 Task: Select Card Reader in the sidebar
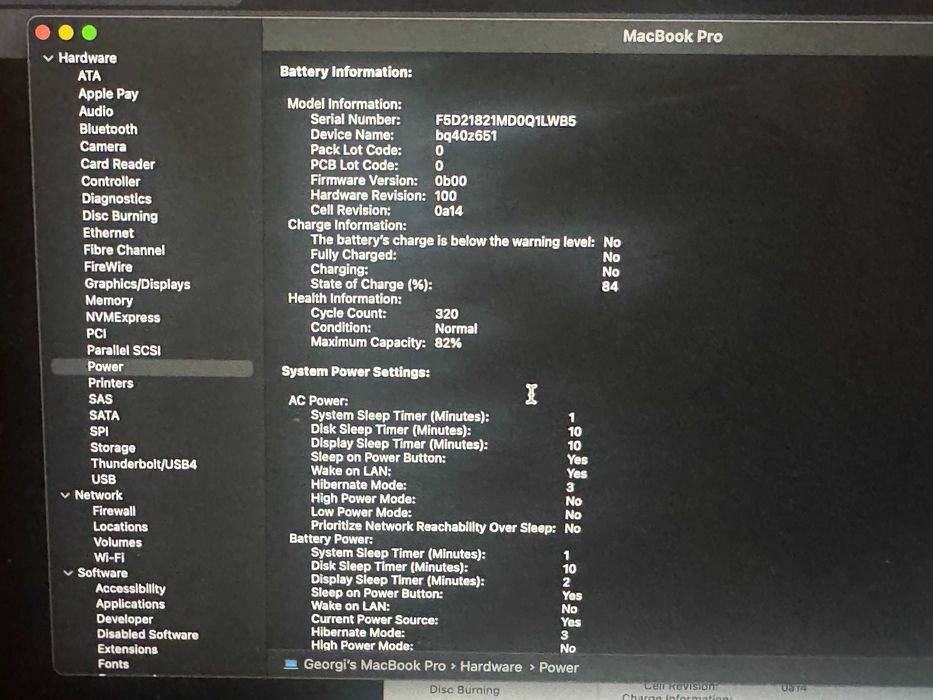pyautogui.click(x=118, y=164)
